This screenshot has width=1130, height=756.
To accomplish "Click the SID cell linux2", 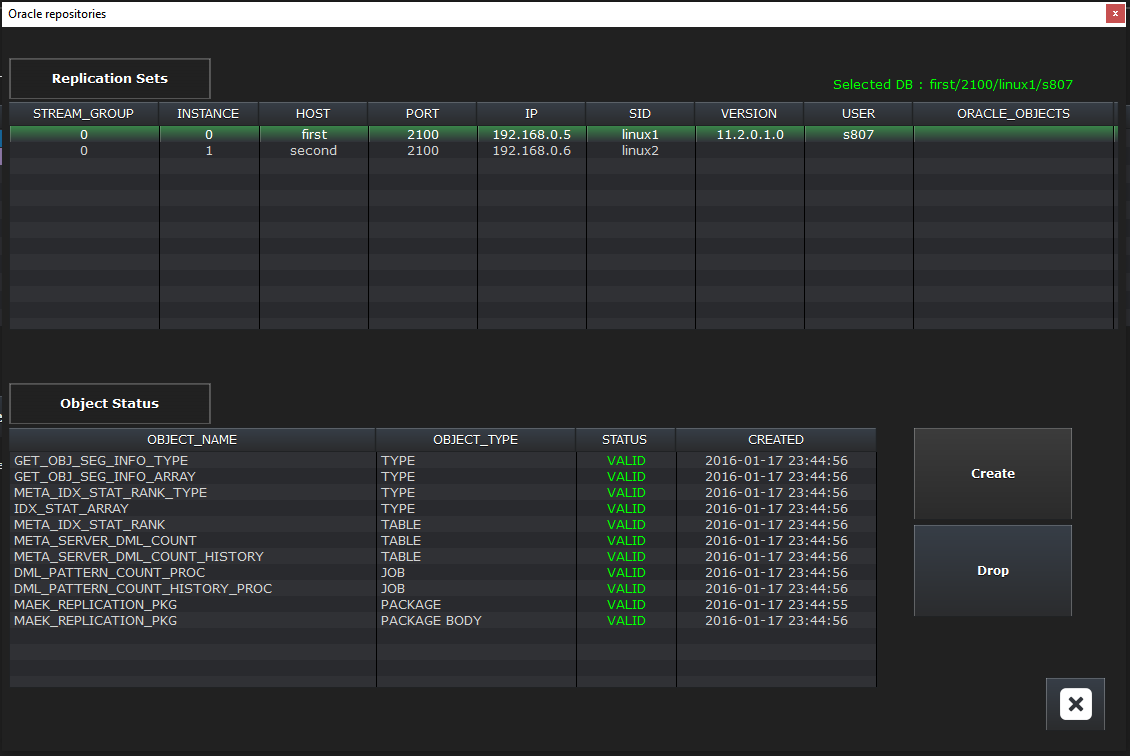I will (640, 151).
